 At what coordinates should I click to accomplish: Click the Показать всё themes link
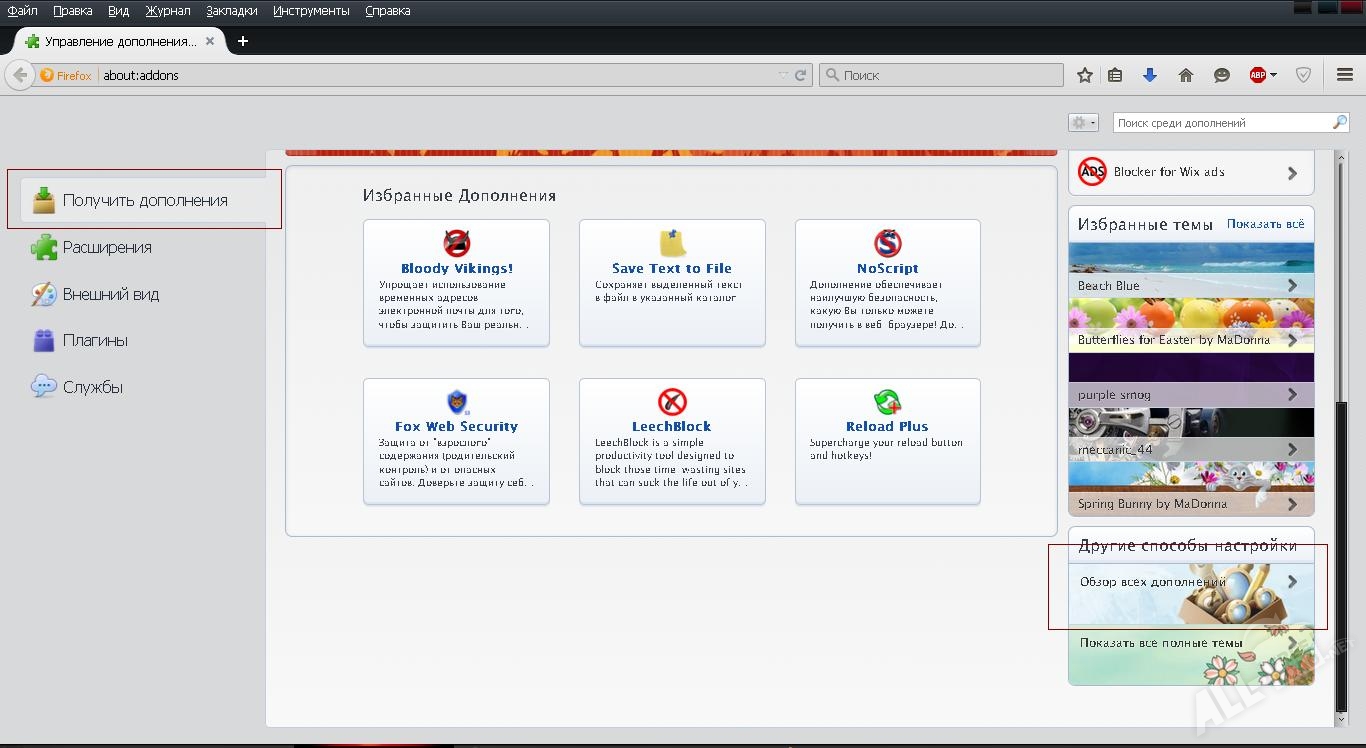click(1265, 224)
